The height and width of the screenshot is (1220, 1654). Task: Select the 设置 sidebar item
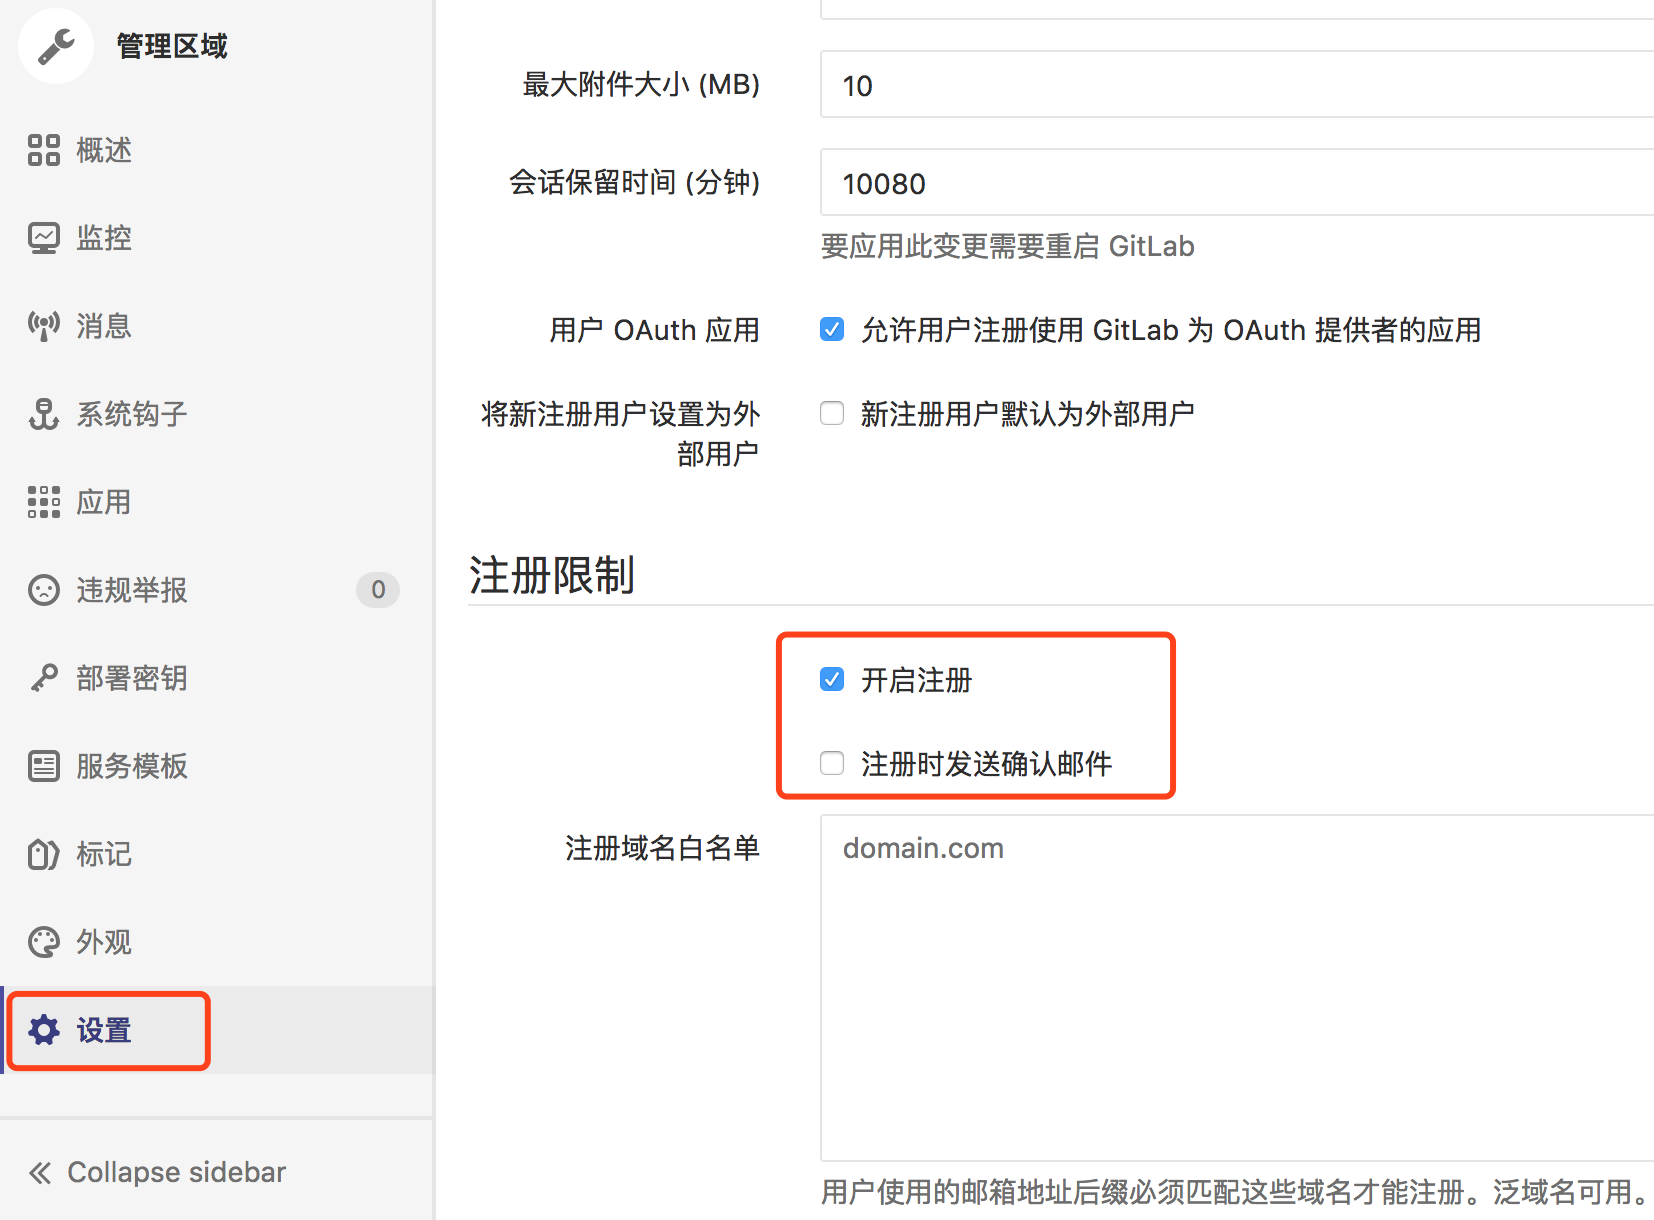217,1030
